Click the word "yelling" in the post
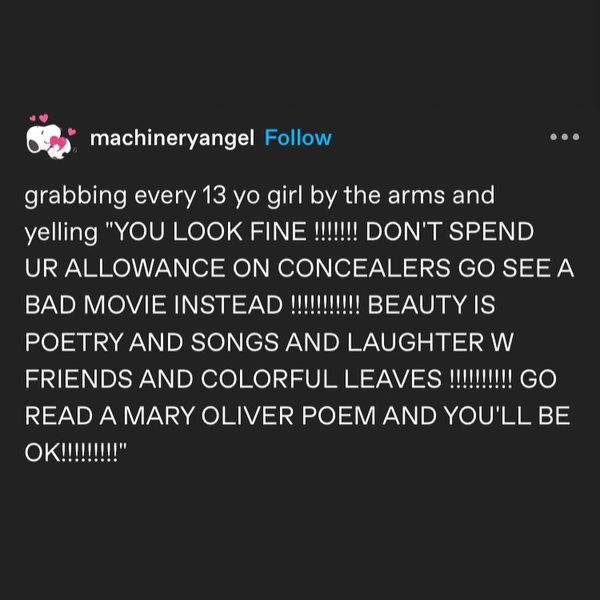This screenshot has height=600, width=600. (61, 233)
